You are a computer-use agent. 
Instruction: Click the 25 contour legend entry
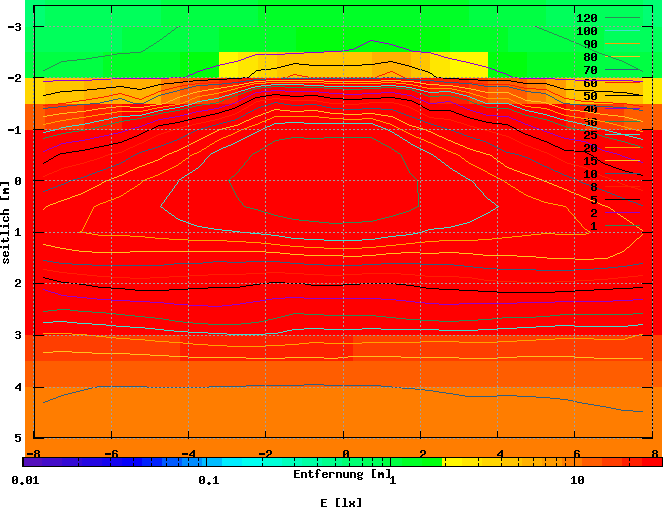tap(590, 135)
